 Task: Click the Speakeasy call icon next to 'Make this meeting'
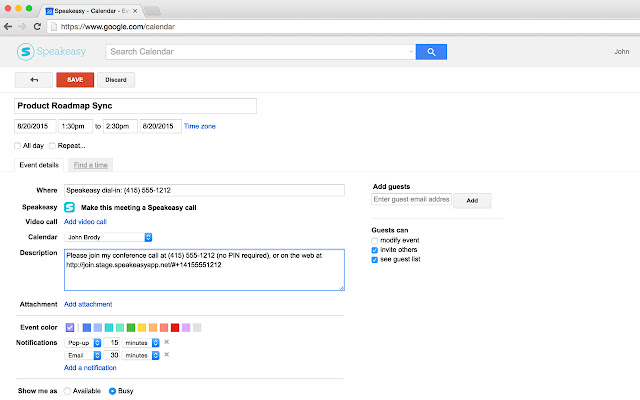[69, 207]
